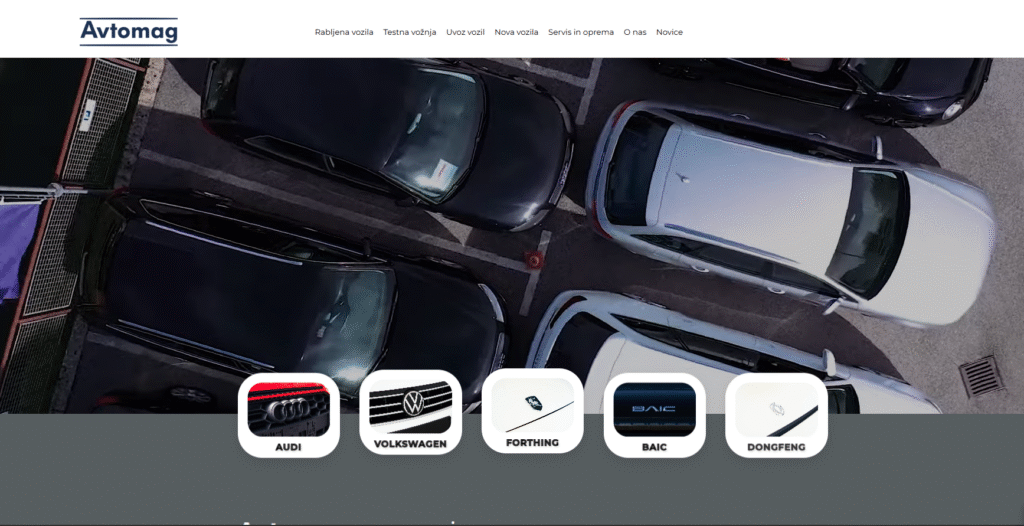Open the Rabljena vozila menu item
The width and height of the screenshot is (1024, 526).
coord(344,32)
